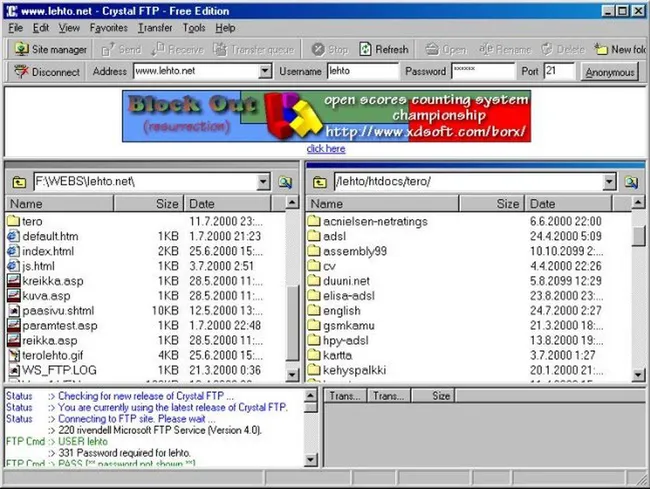Image resolution: width=650 pixels, height=489 pixels.
Task: Follow the click here banner link
Action: [326, 149]
